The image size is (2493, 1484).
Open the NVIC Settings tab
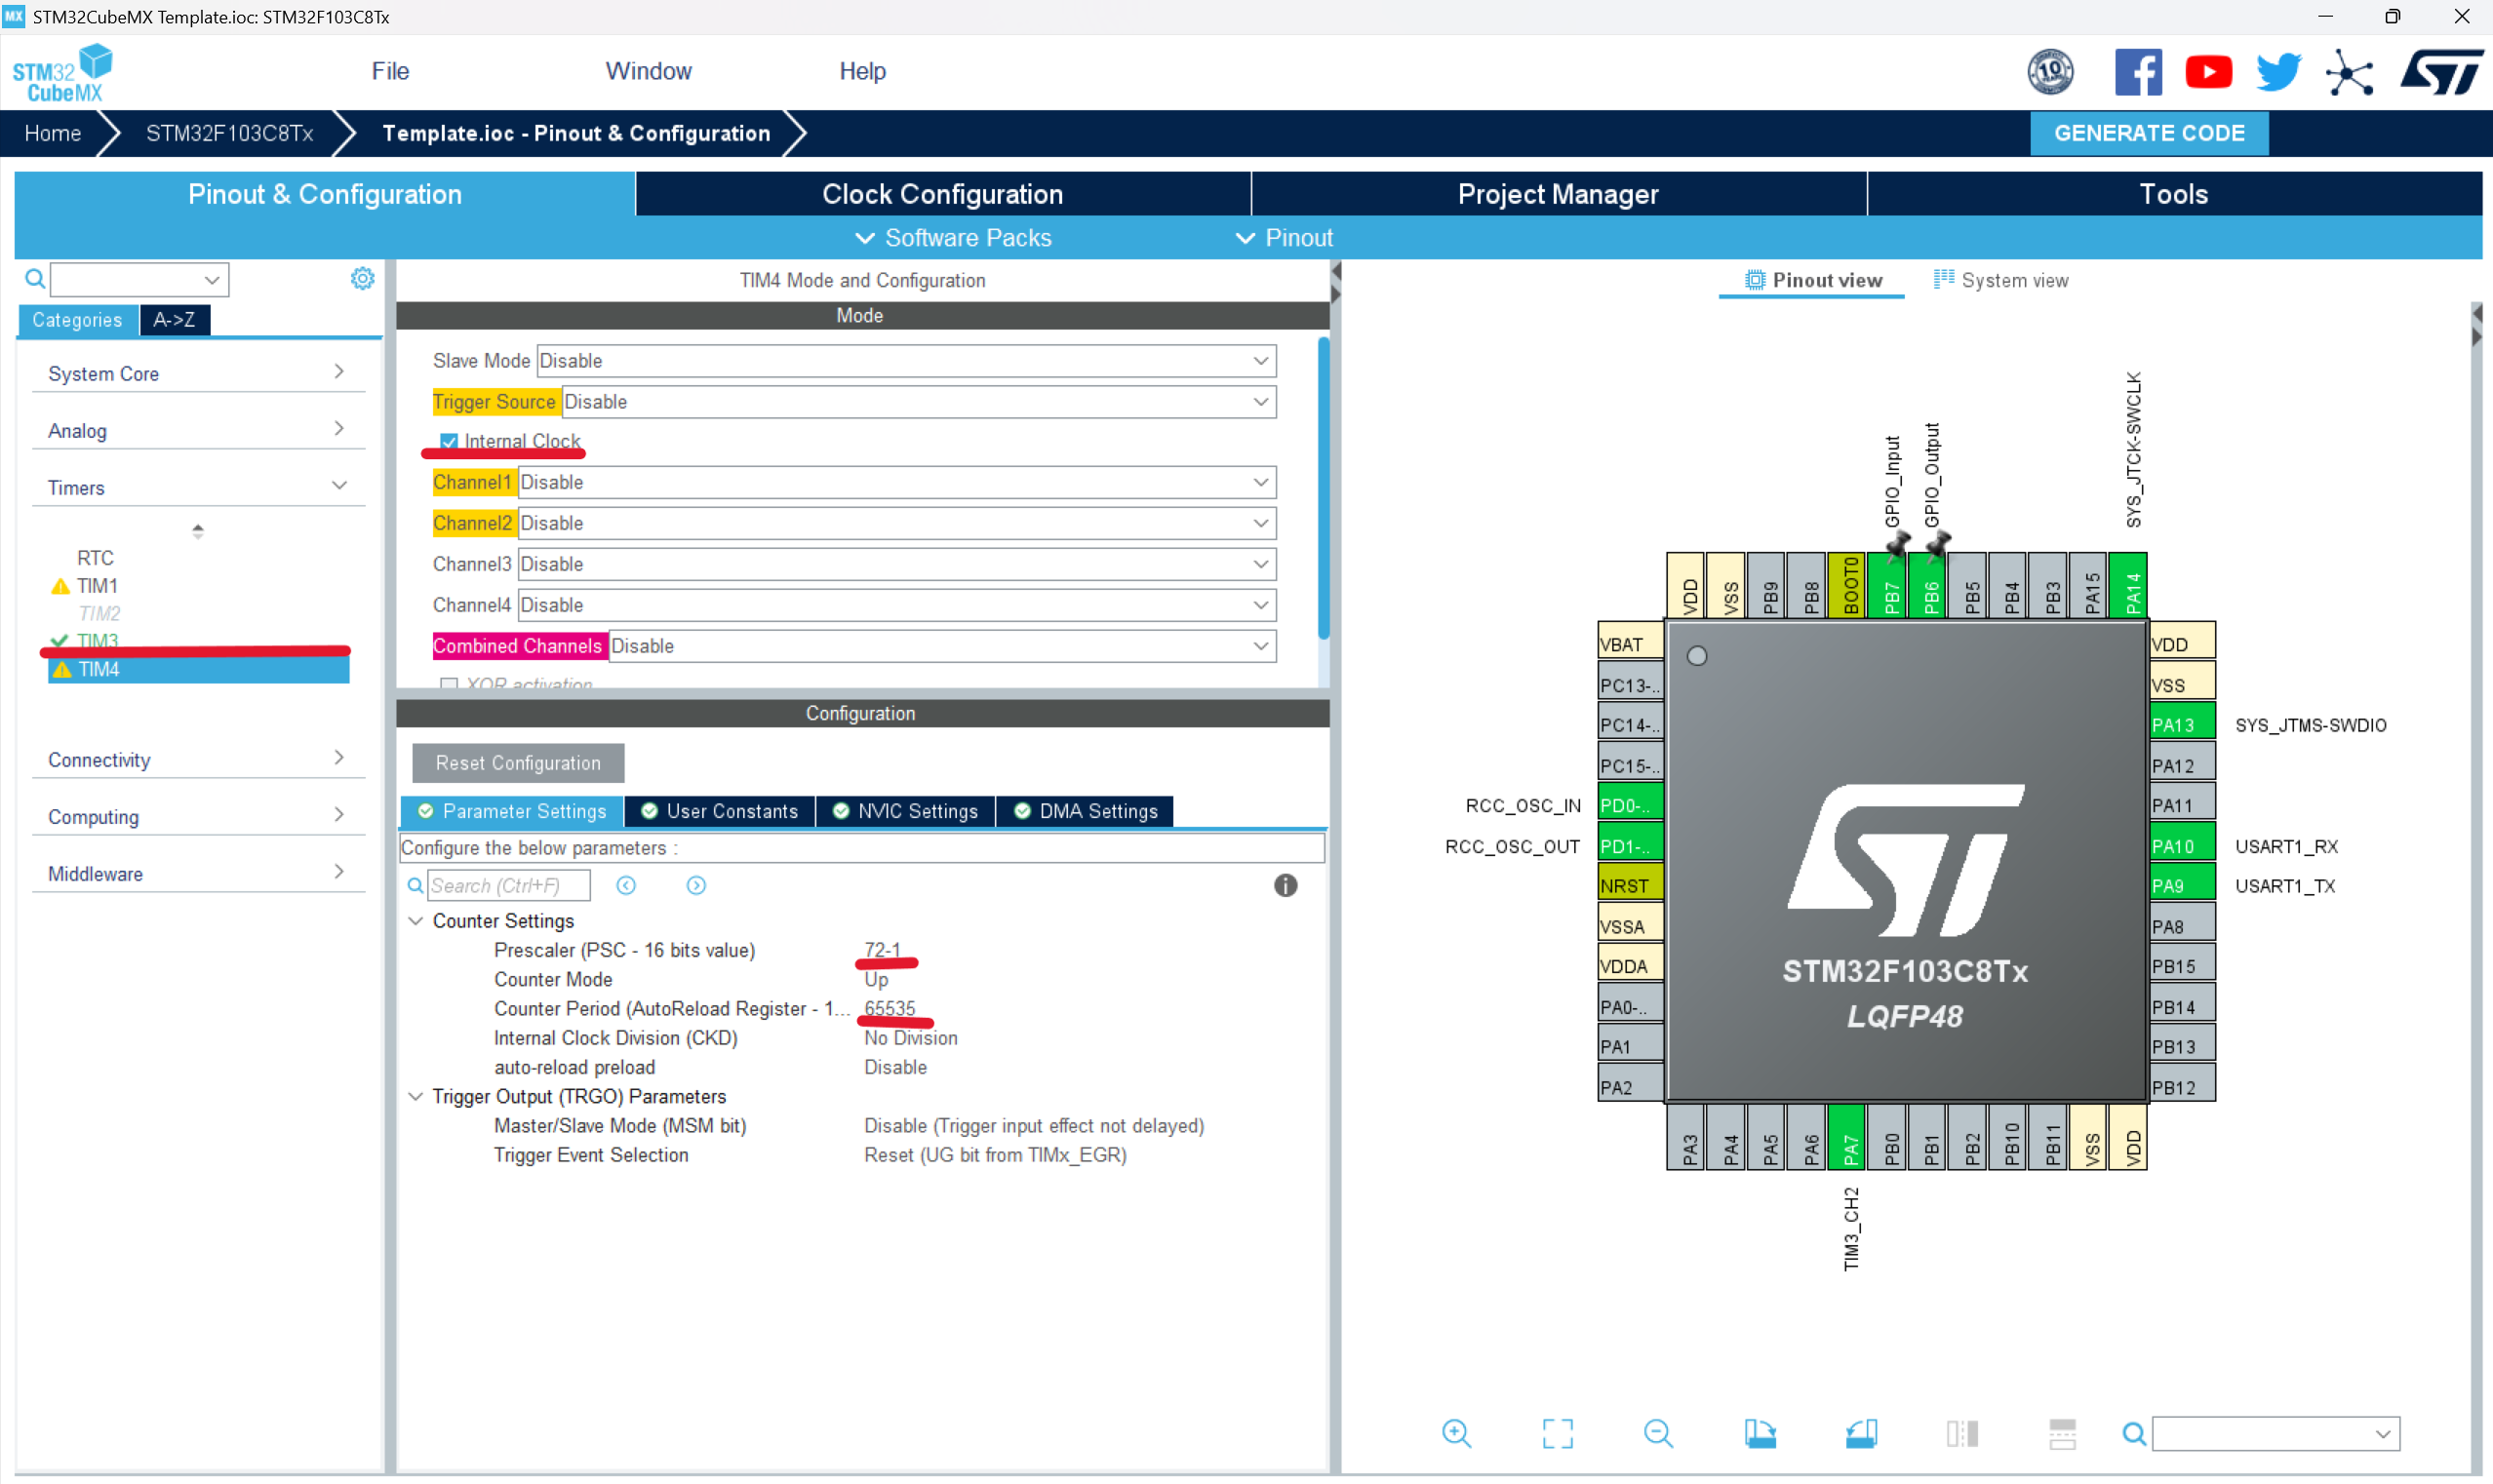906,811
